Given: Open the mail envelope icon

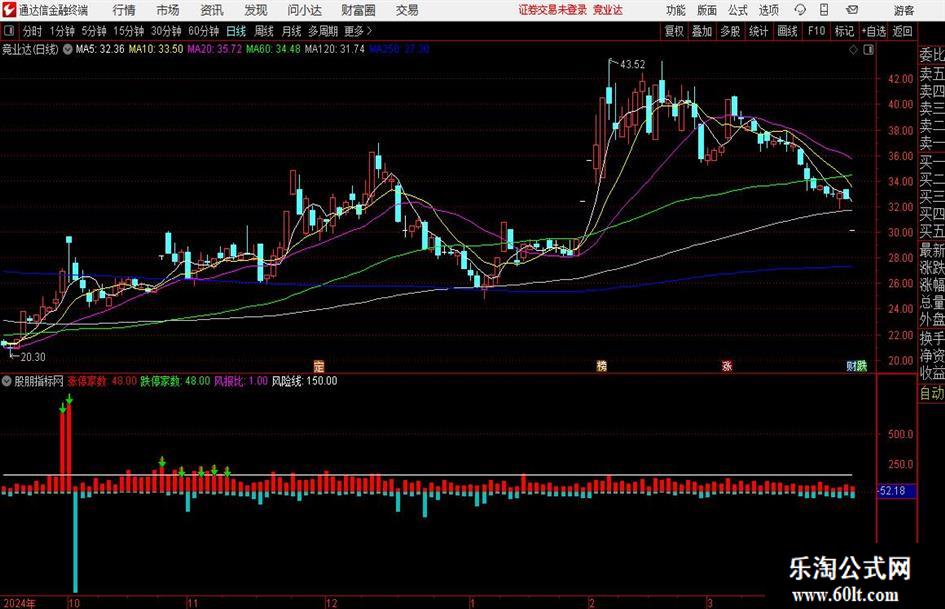Looking at the screenshot, I should 852,10.
